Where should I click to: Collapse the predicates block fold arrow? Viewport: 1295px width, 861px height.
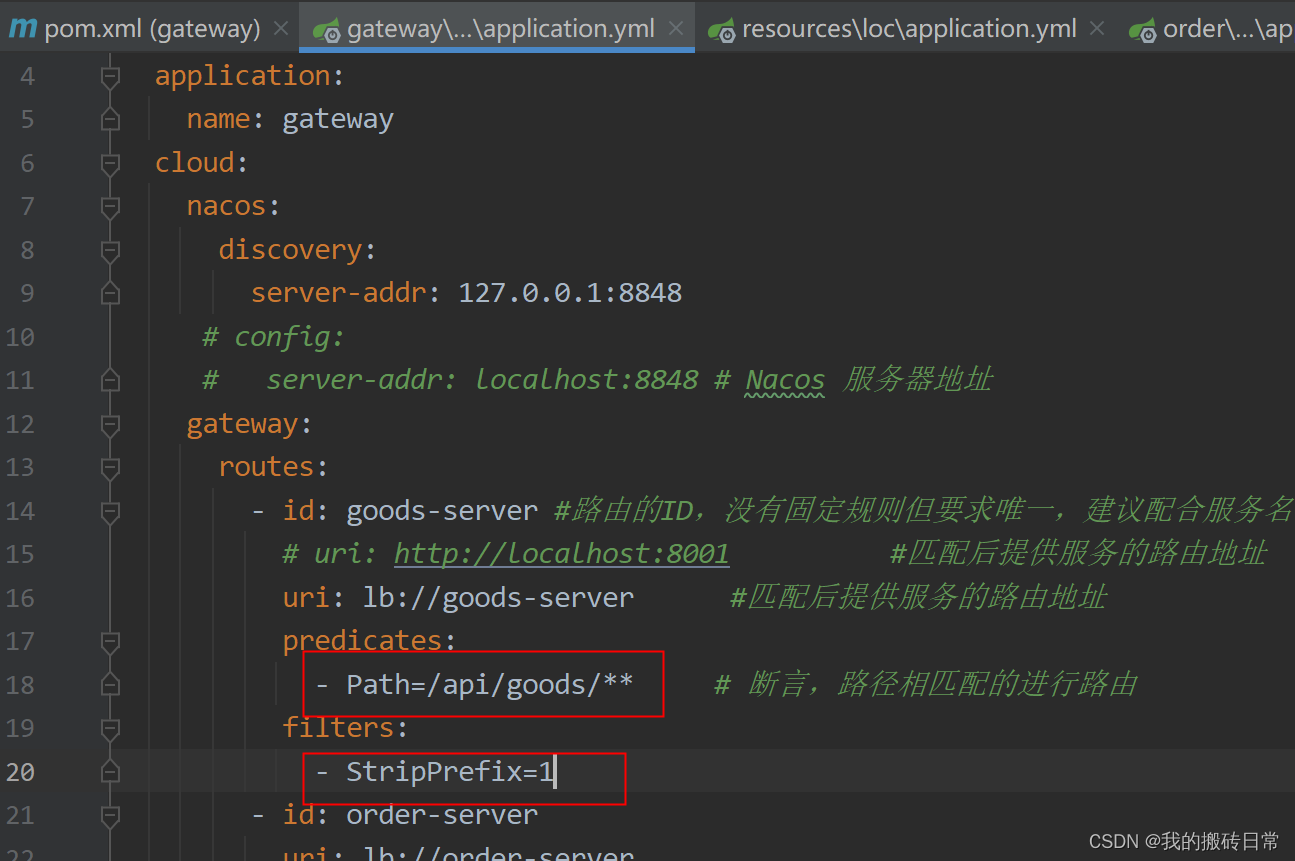click(110, 641)
